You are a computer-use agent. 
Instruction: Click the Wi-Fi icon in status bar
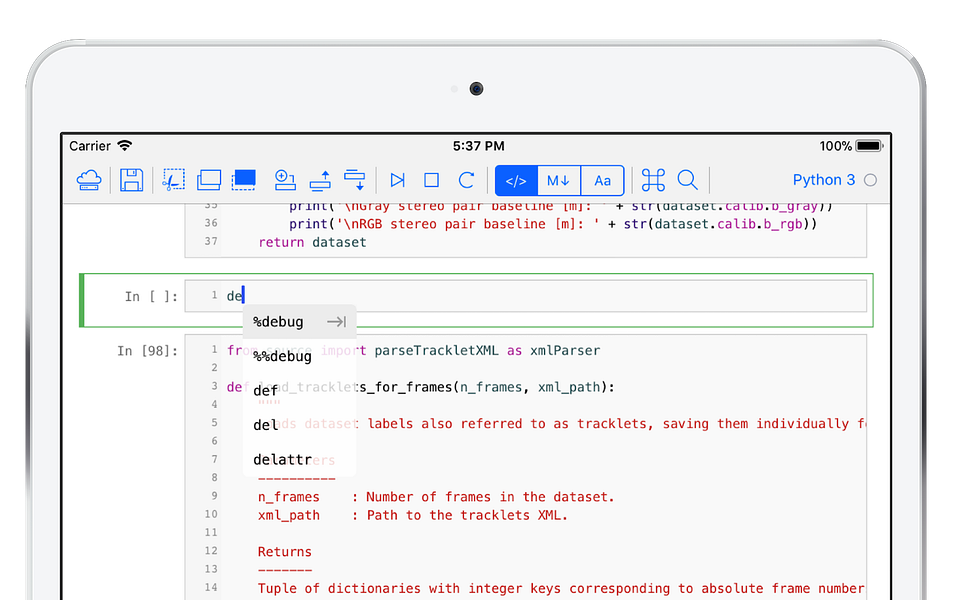click(x=125, y=146)
